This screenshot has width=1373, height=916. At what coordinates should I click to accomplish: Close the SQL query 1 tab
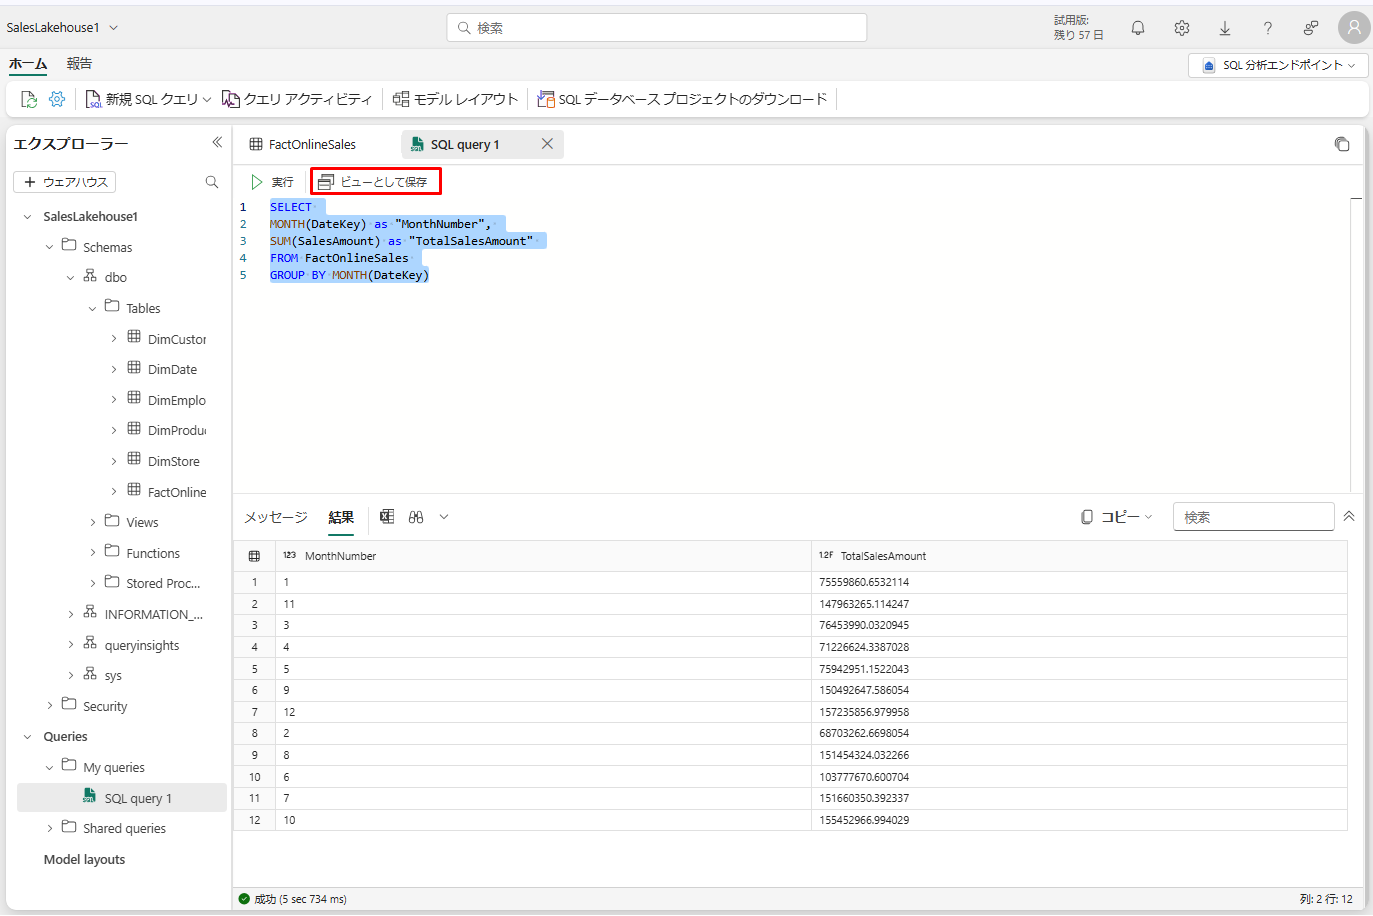(547, 144)
